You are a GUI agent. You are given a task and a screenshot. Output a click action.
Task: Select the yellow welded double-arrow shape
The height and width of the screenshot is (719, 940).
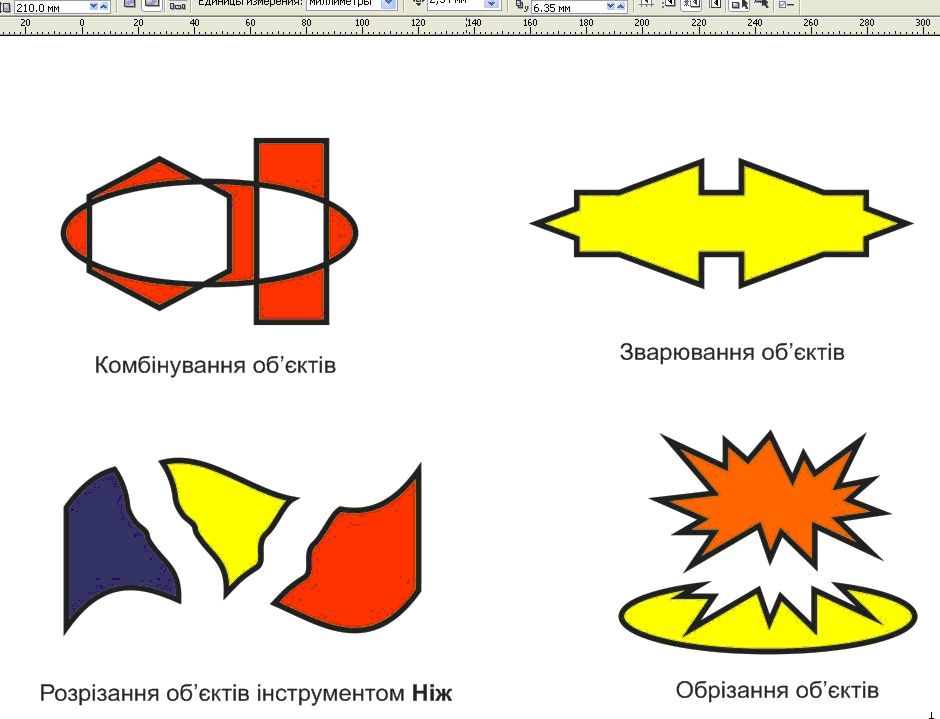(720, 224)
